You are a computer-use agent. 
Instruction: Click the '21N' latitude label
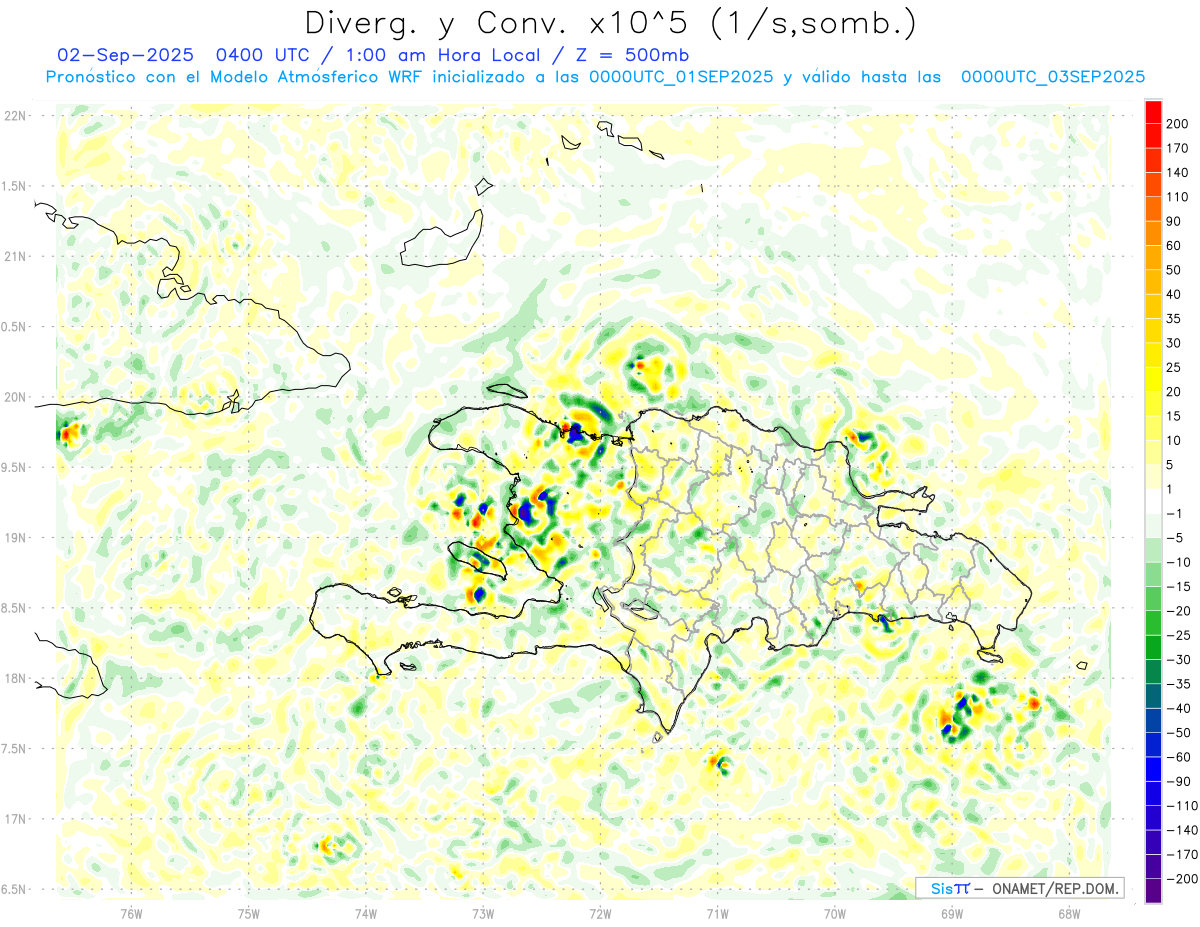point(15,256)
